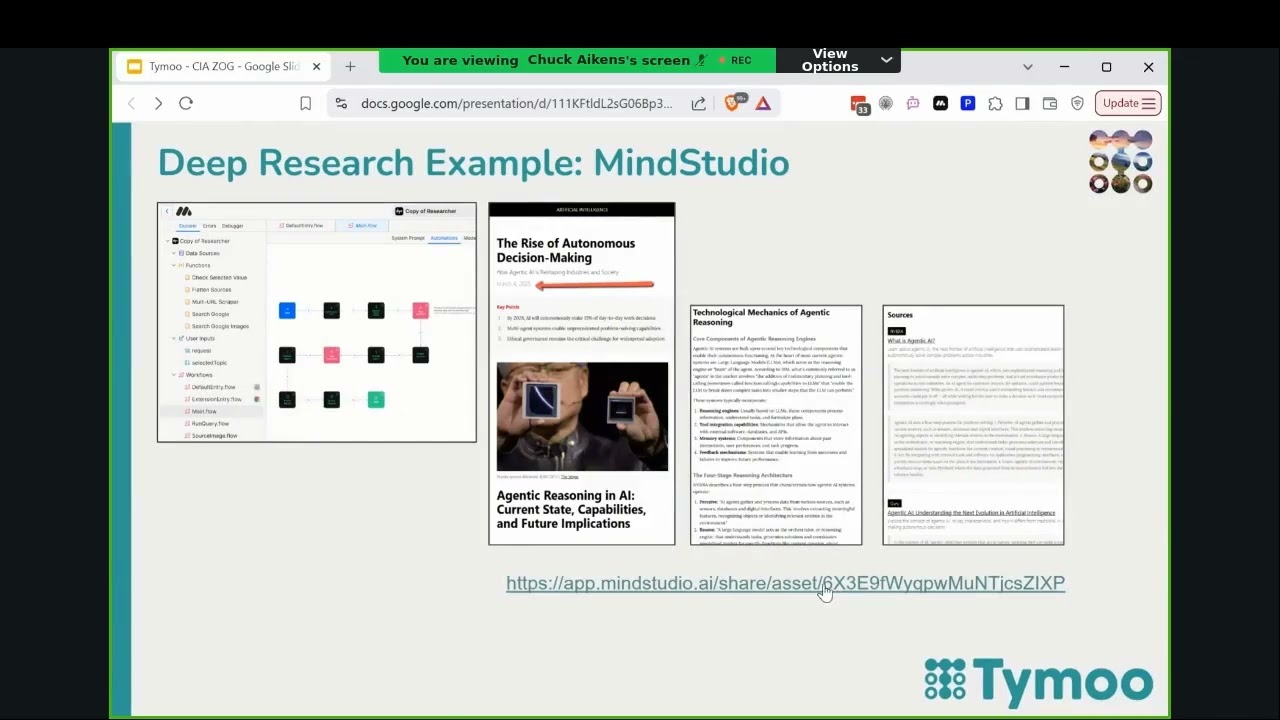Close the Tymoo - CIA ZOG tab
This screenshot has width=1280, height=720.
click(x=316, y=67)
